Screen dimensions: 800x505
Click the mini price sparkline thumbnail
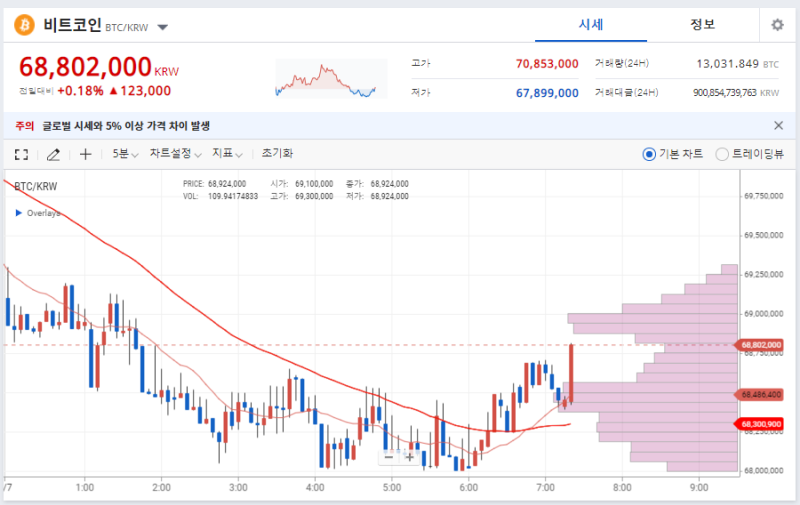click(331, 78)
